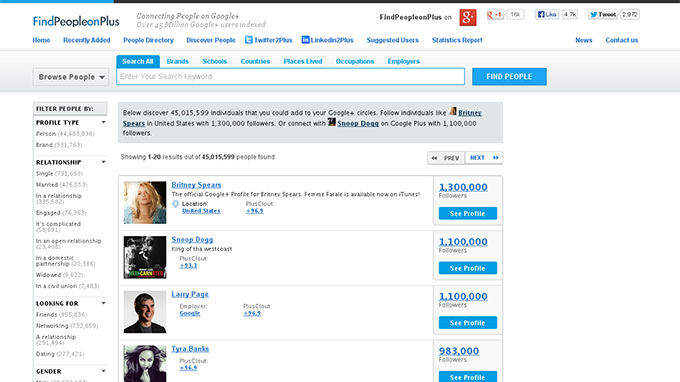Collapse the Relationship filter section
This screenshot has width=680, height=382.
click(x=104, y=162)
